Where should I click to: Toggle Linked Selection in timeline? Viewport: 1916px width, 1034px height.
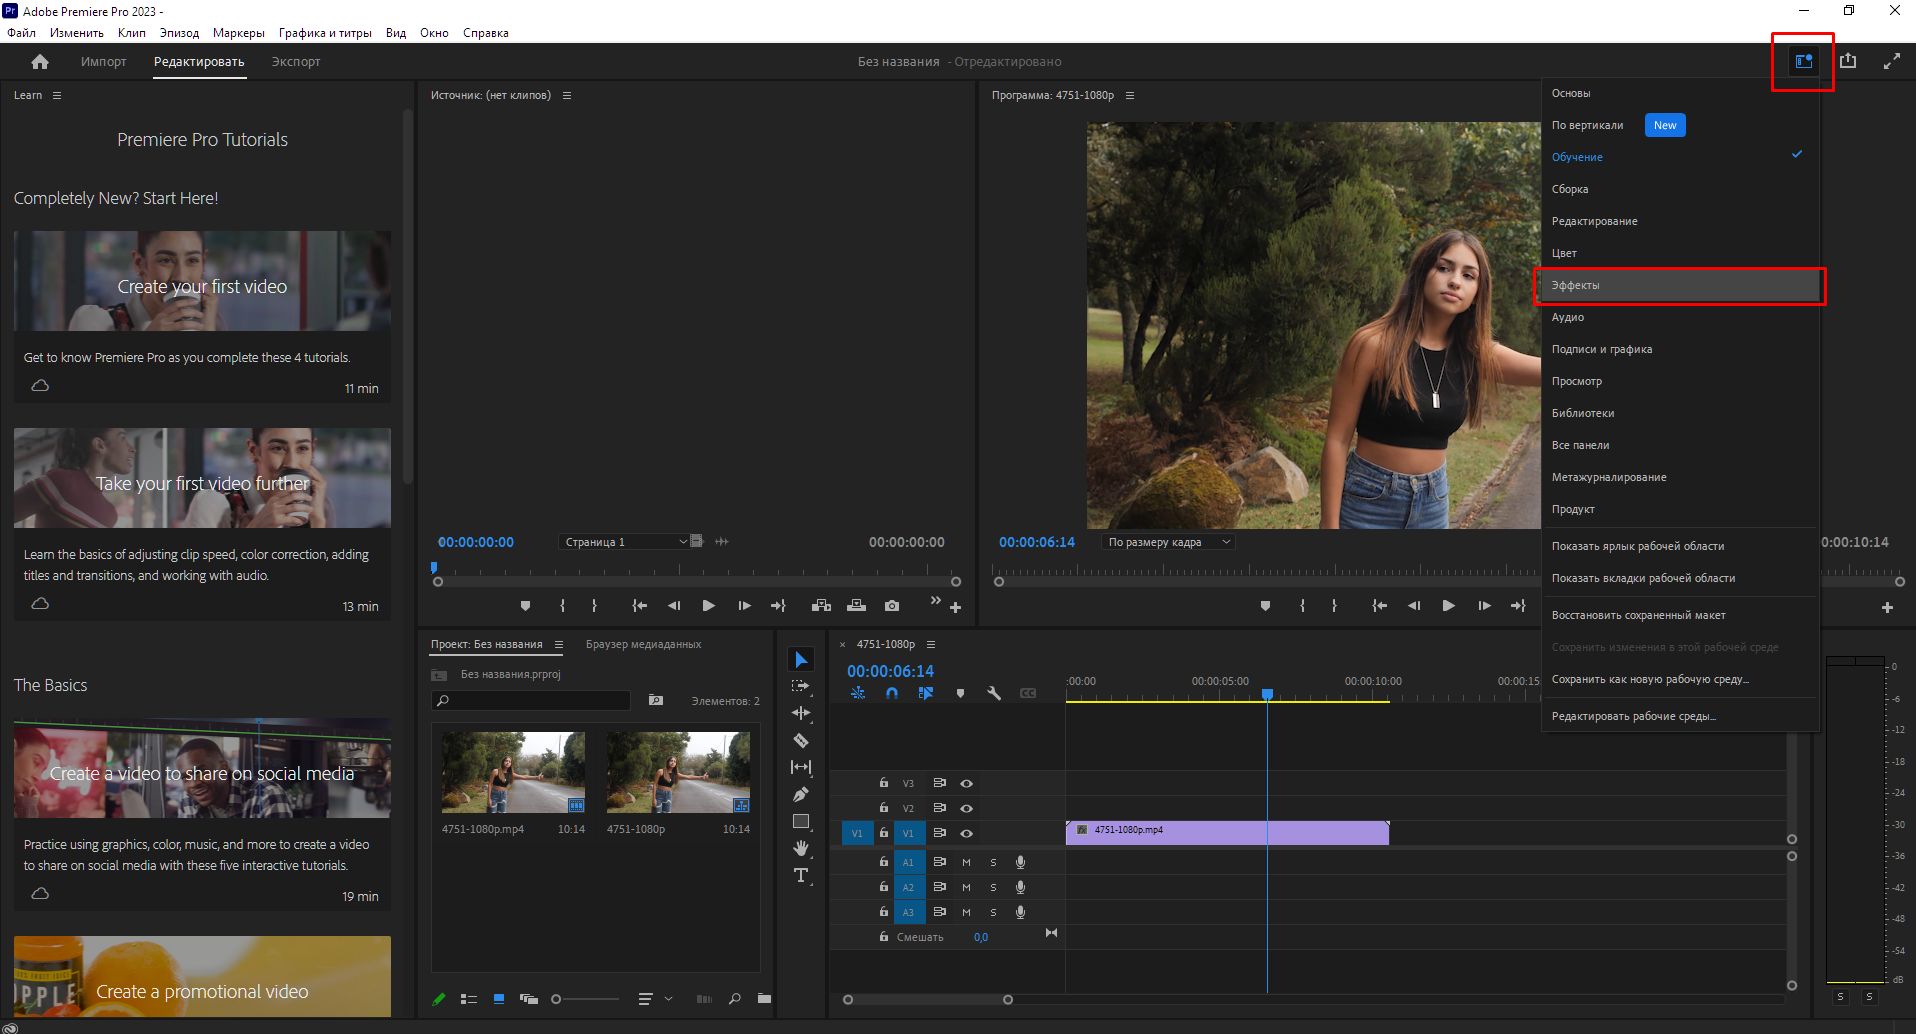[926, 693]
